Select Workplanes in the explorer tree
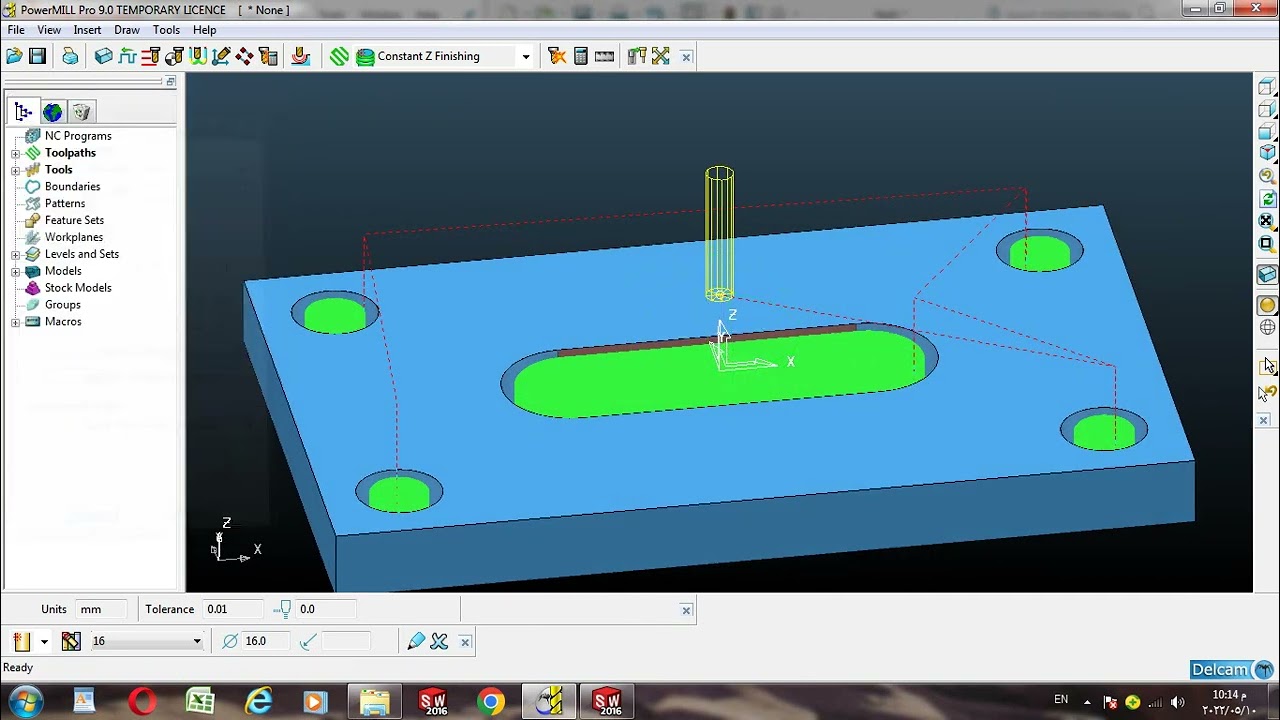This screenshot has height=720, width=1280. coord(74,237)
